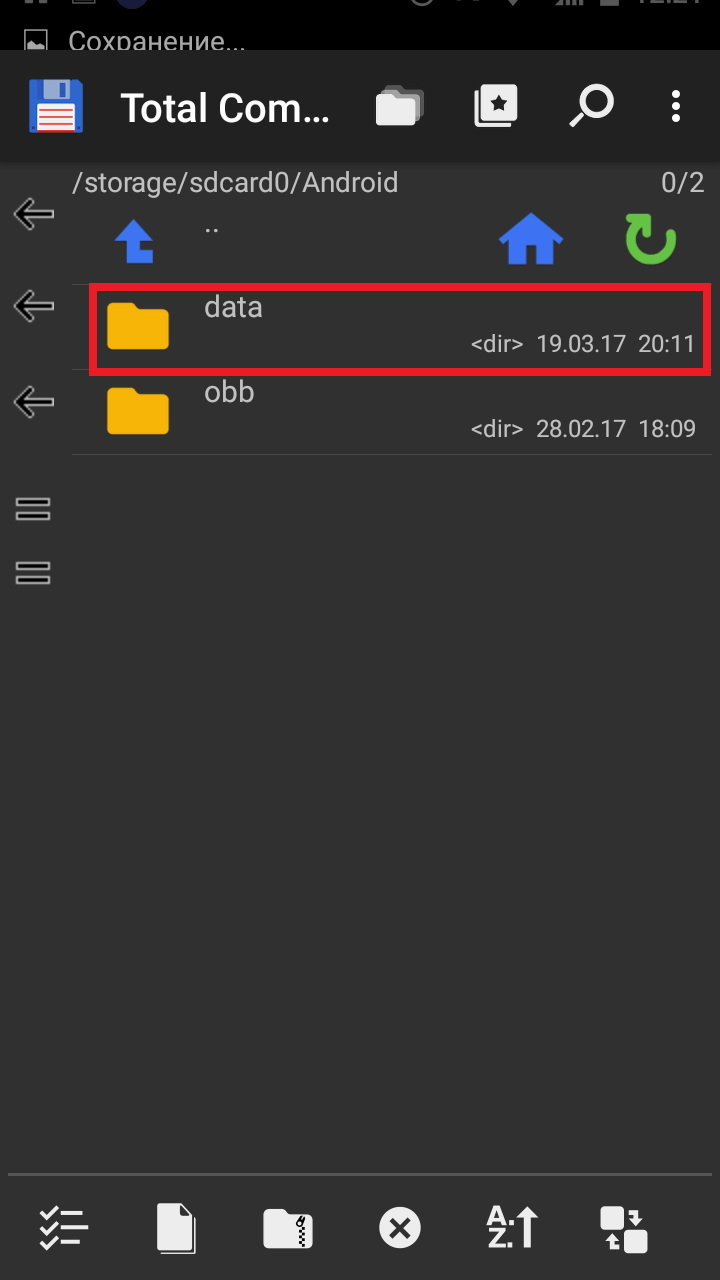Open the A-Z sort order options
Screen dimensions: 720x1280
click(x=512, y=1228)
